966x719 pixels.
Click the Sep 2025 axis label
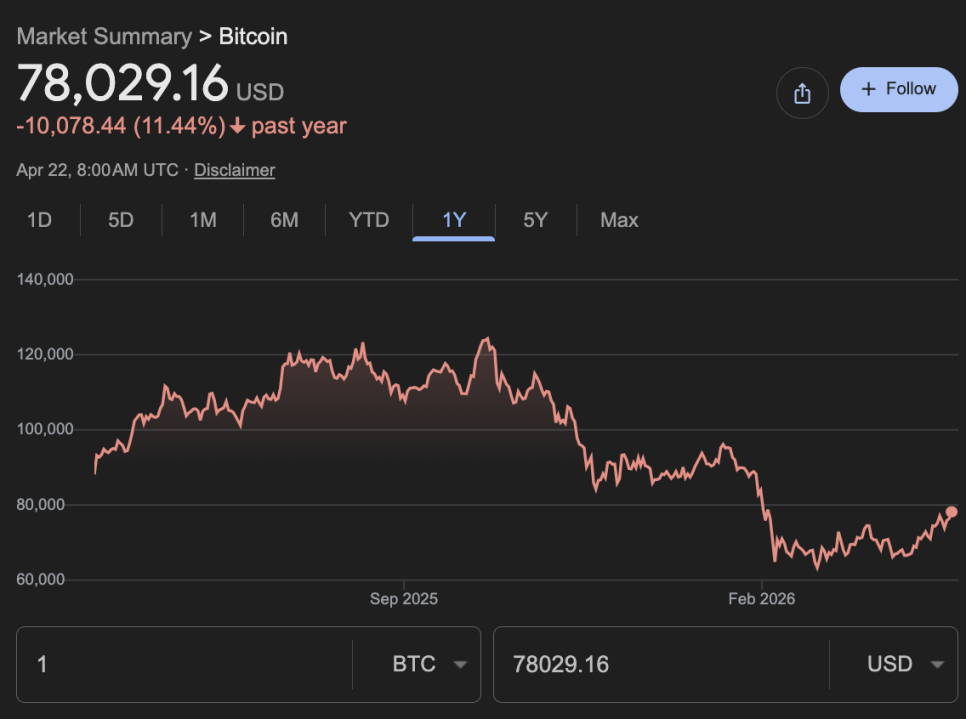404,599
